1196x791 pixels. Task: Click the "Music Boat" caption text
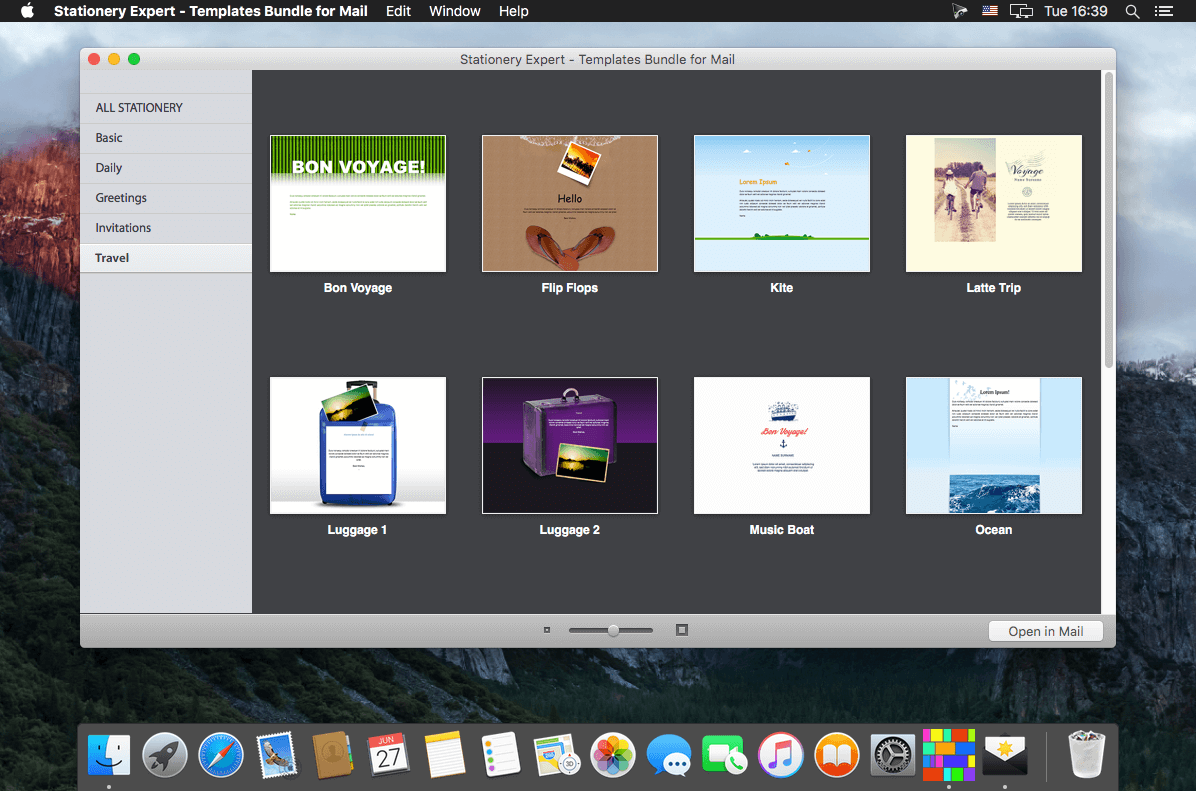782,529
